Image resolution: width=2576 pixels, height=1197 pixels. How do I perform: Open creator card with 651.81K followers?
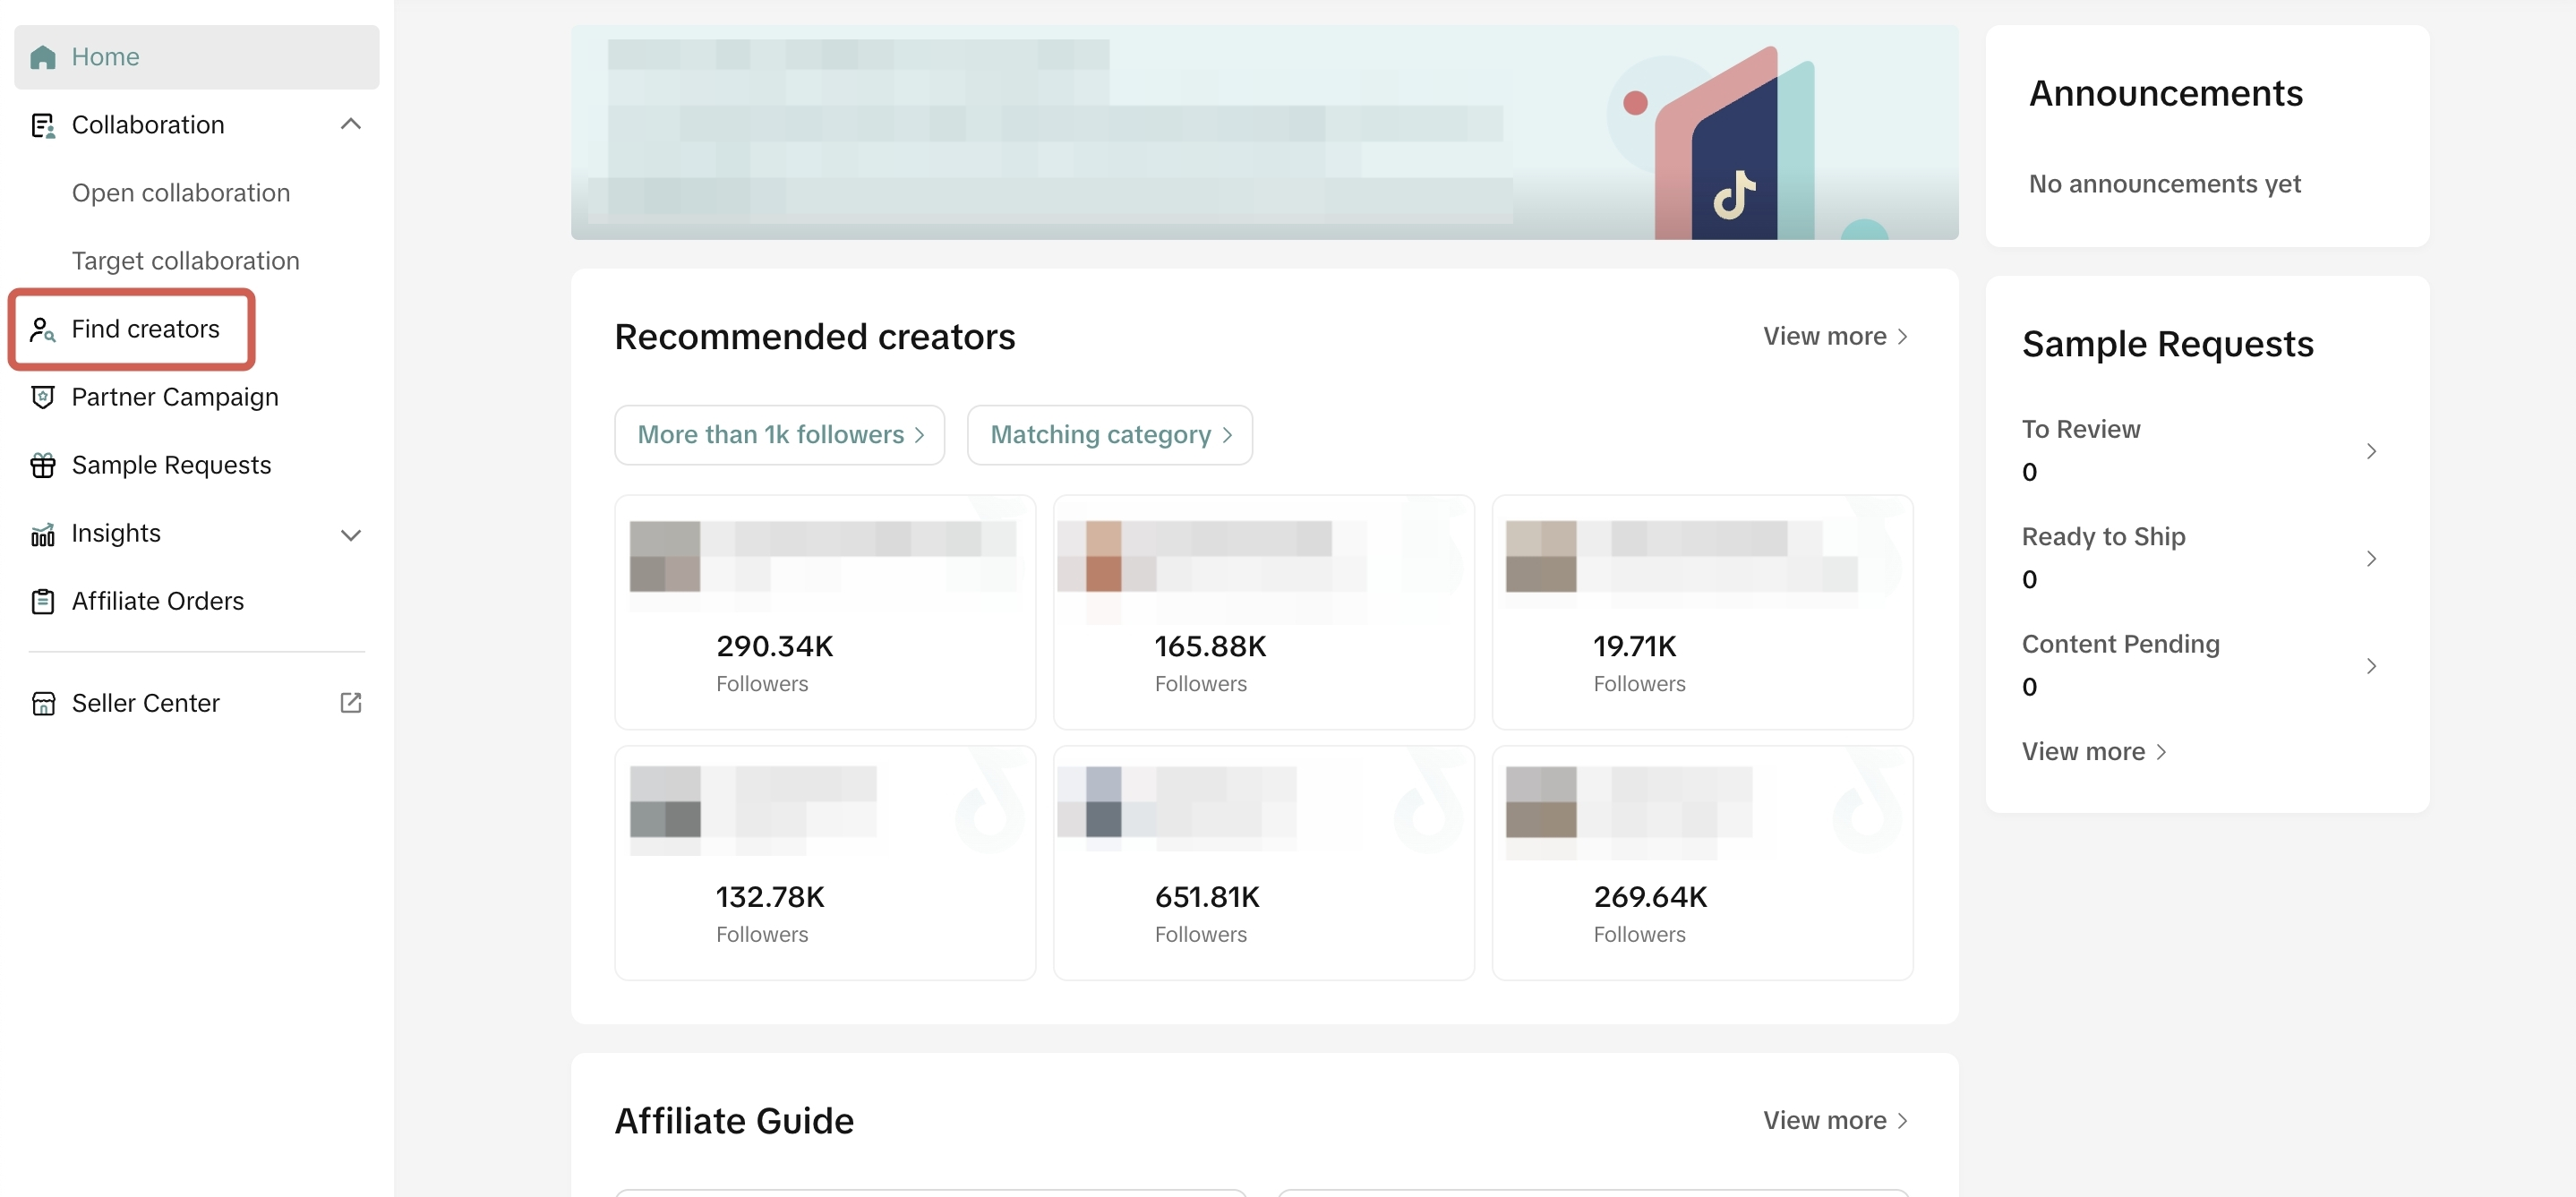coord(1263,862)
